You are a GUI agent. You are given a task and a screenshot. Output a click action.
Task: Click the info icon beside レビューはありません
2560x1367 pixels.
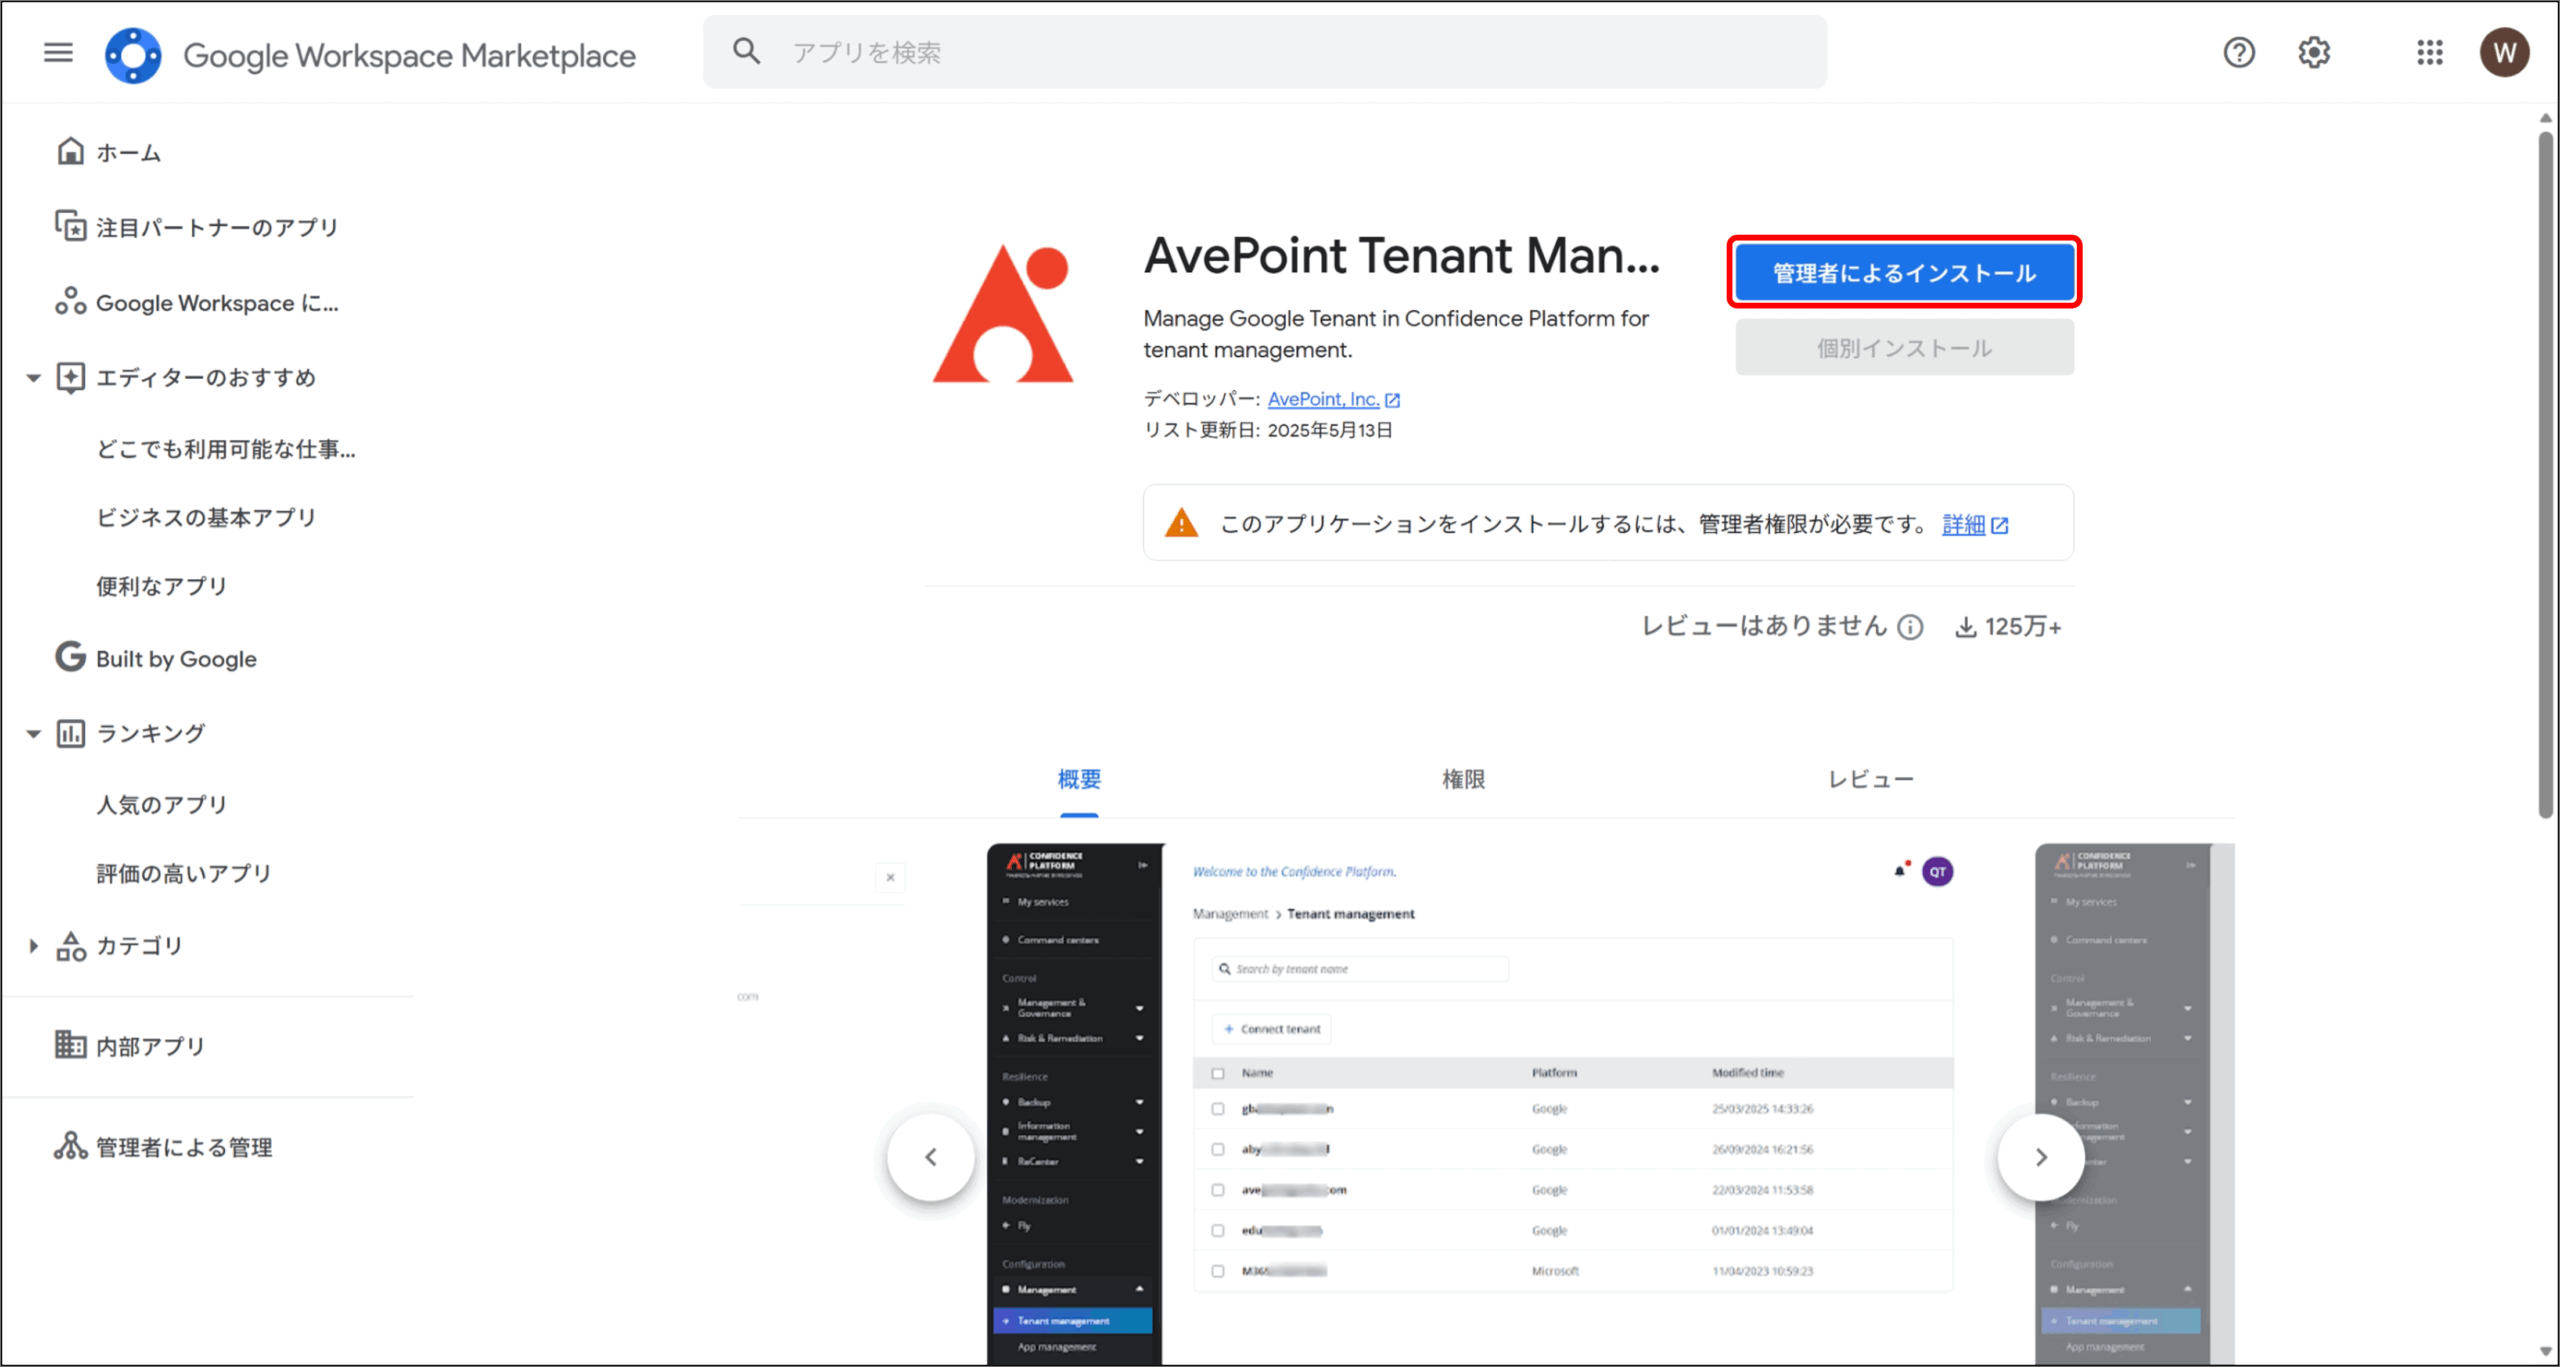1911,627
